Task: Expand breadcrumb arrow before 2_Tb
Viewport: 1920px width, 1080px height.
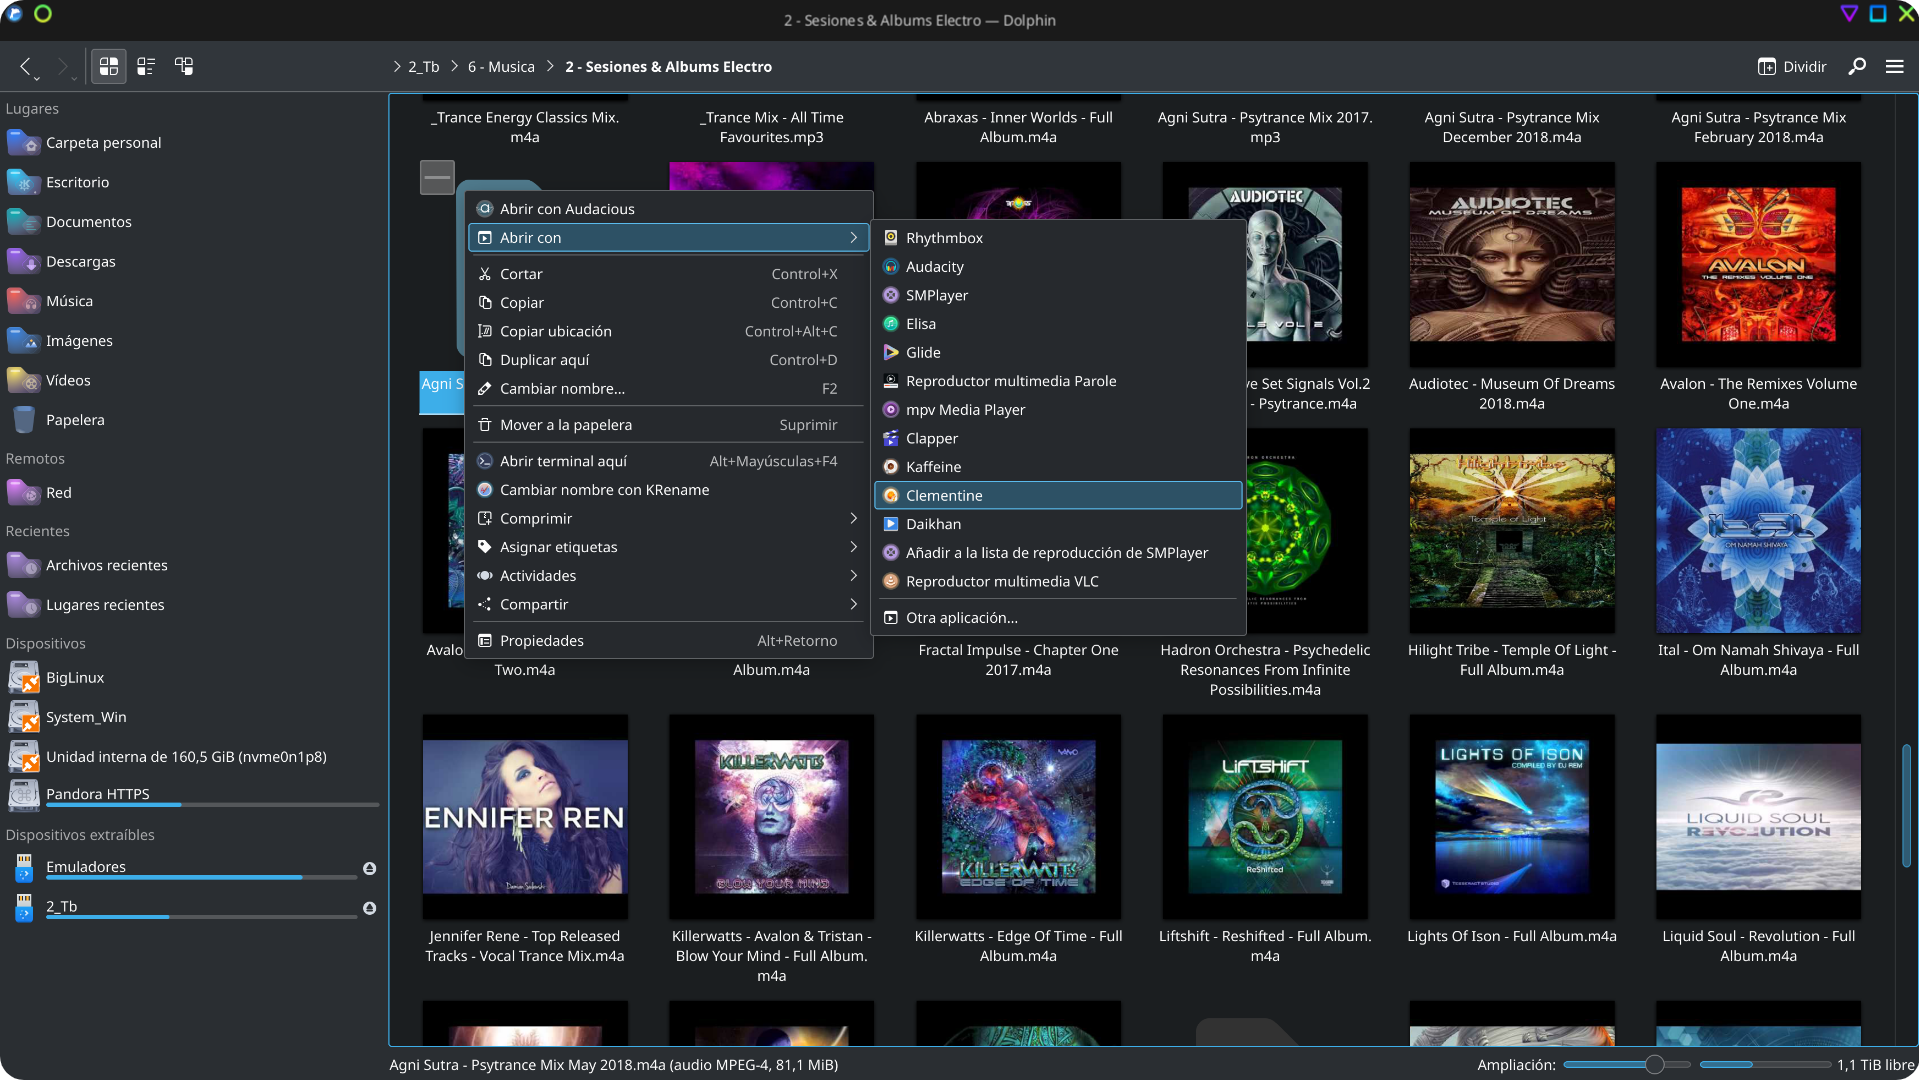Action: pos(397,67)
